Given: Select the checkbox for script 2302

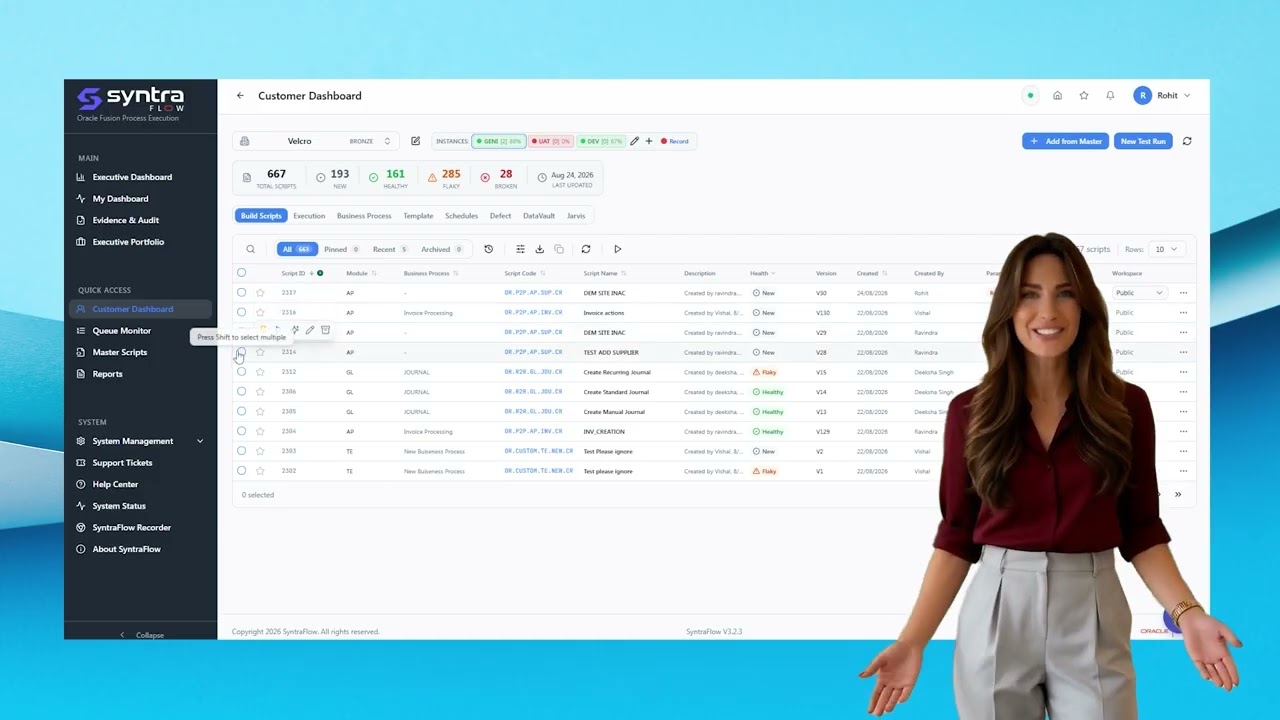Looking at the screenshot, I should pos(241,471).
